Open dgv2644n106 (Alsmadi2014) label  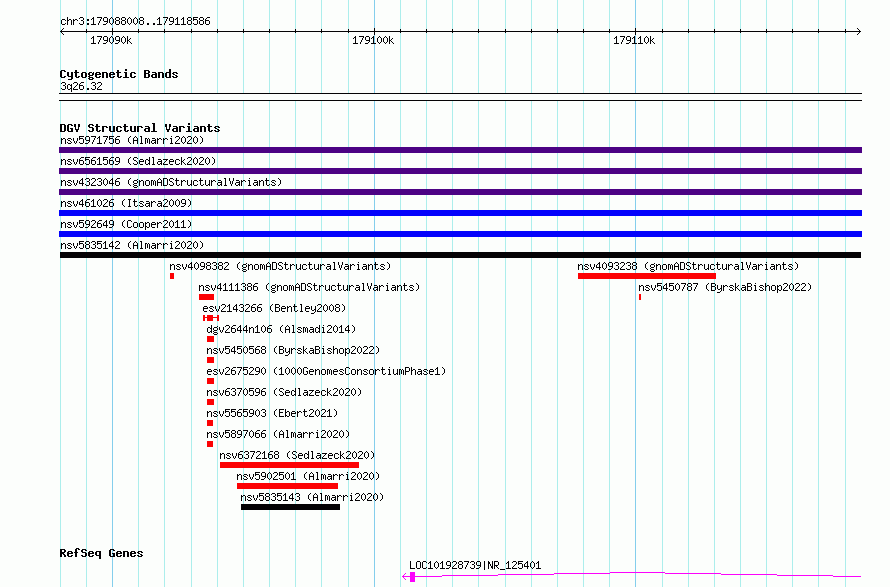[281, 329]
